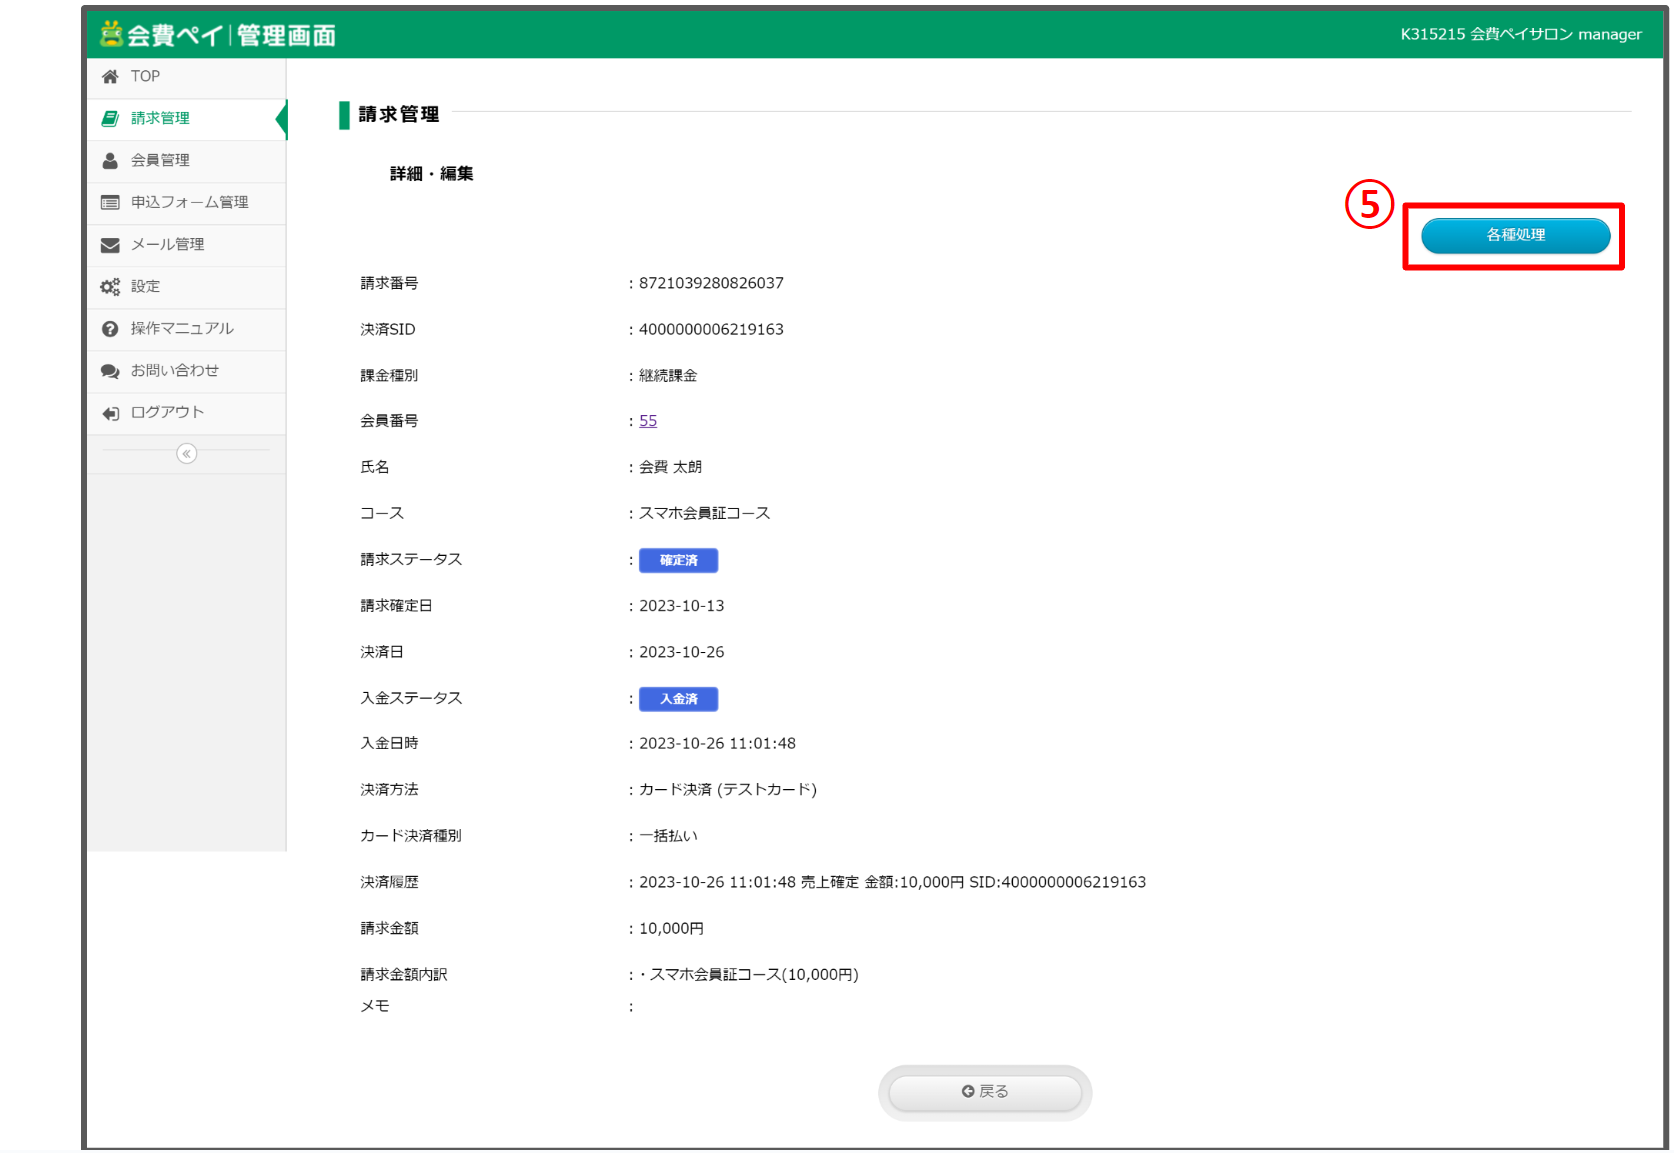
Task: Open member number 55 link
Action: tap(648, 421)
